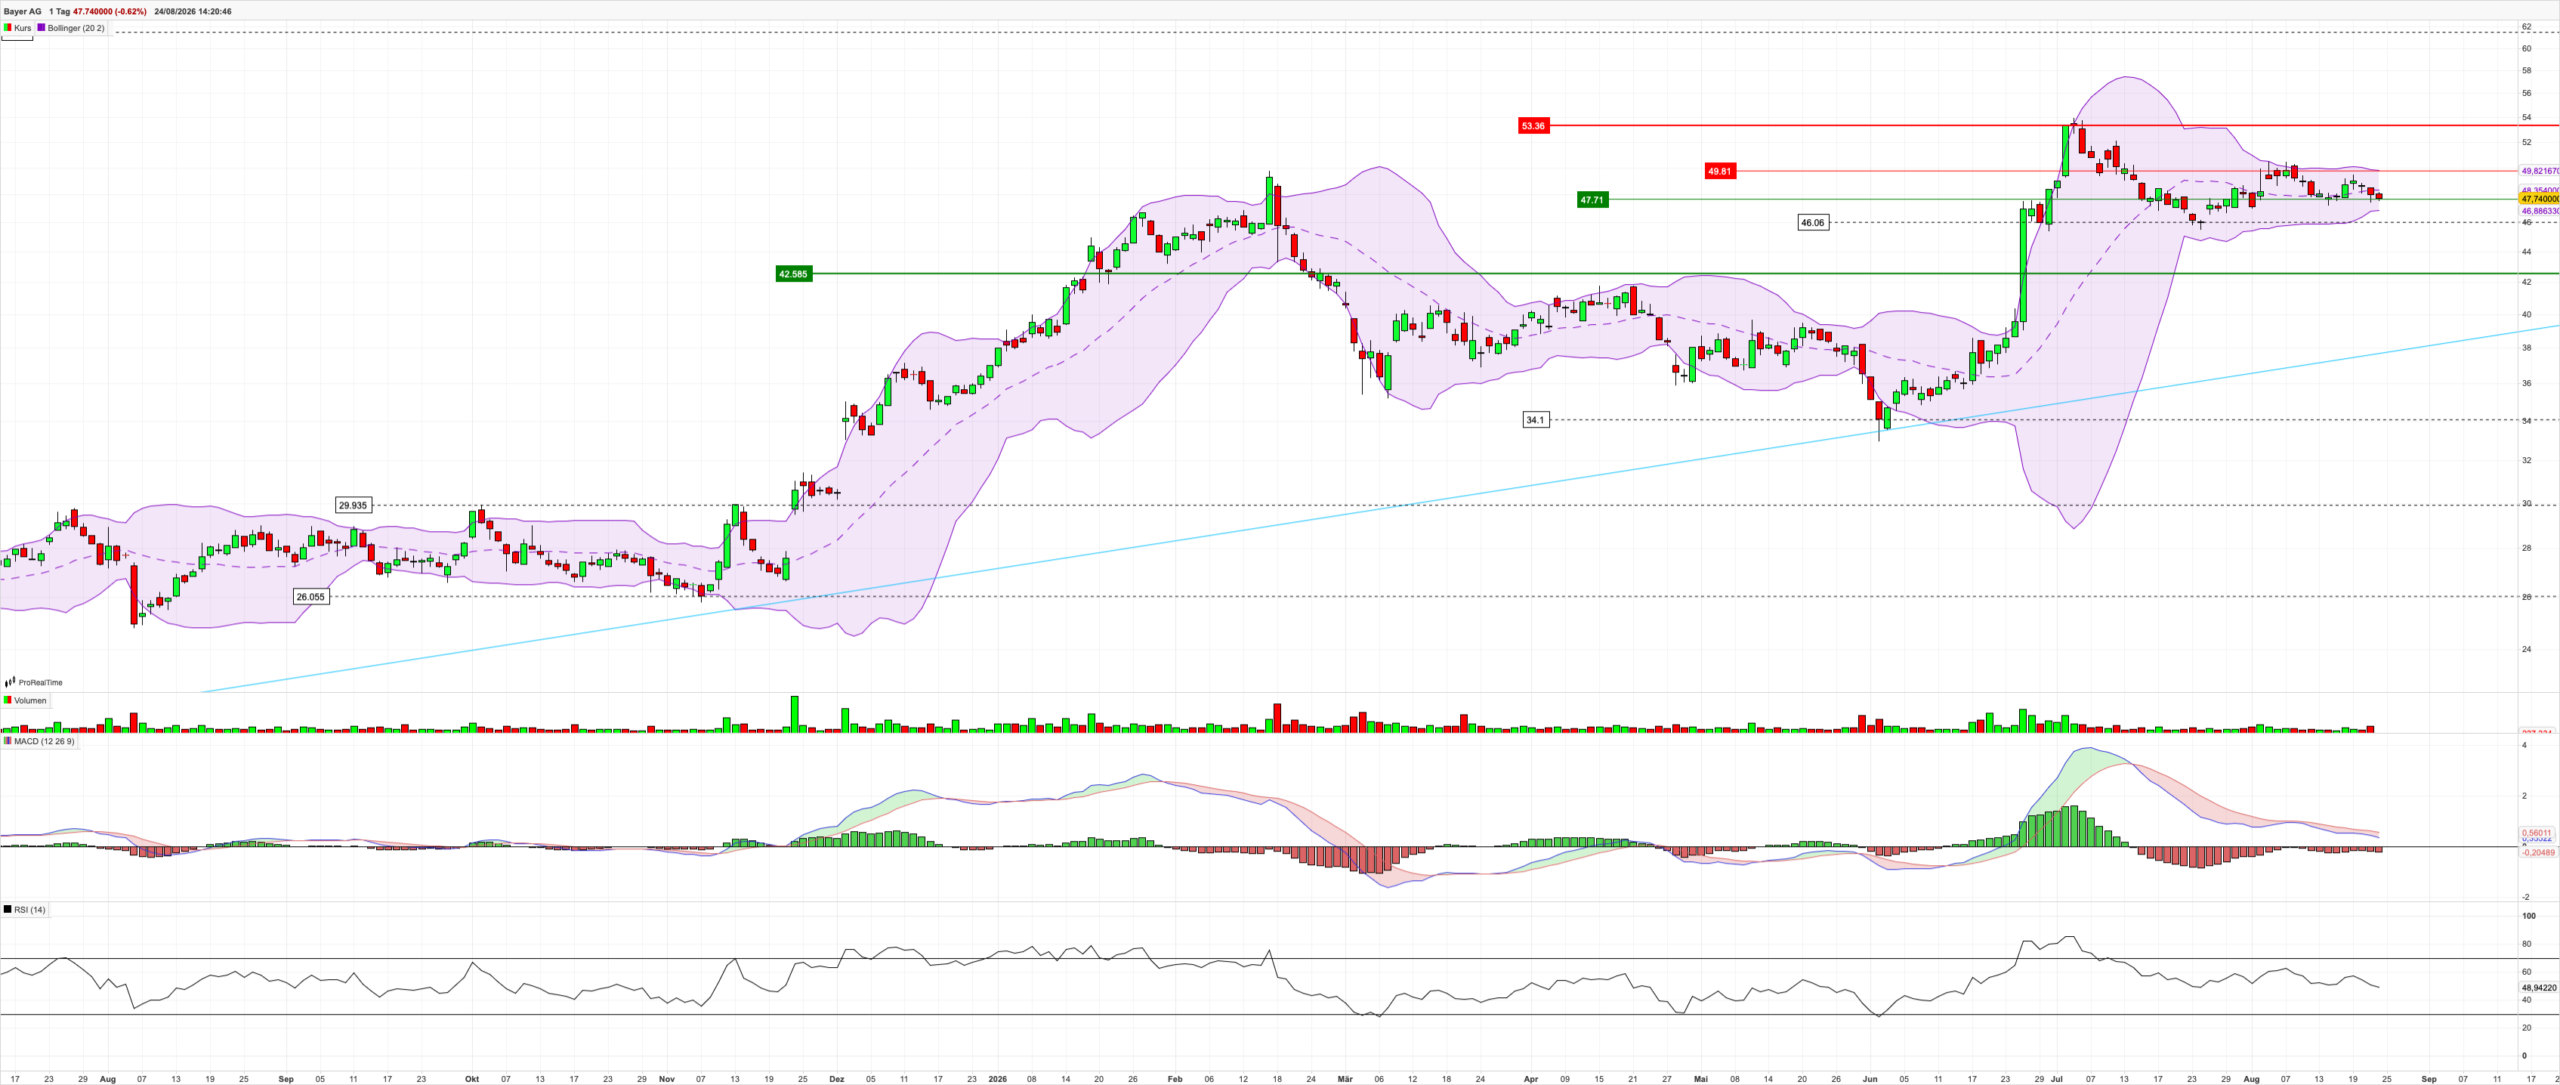2560x1085 pixels.
Task: Click the Nov month label on time axis
Action: (x=667, y=1079)
